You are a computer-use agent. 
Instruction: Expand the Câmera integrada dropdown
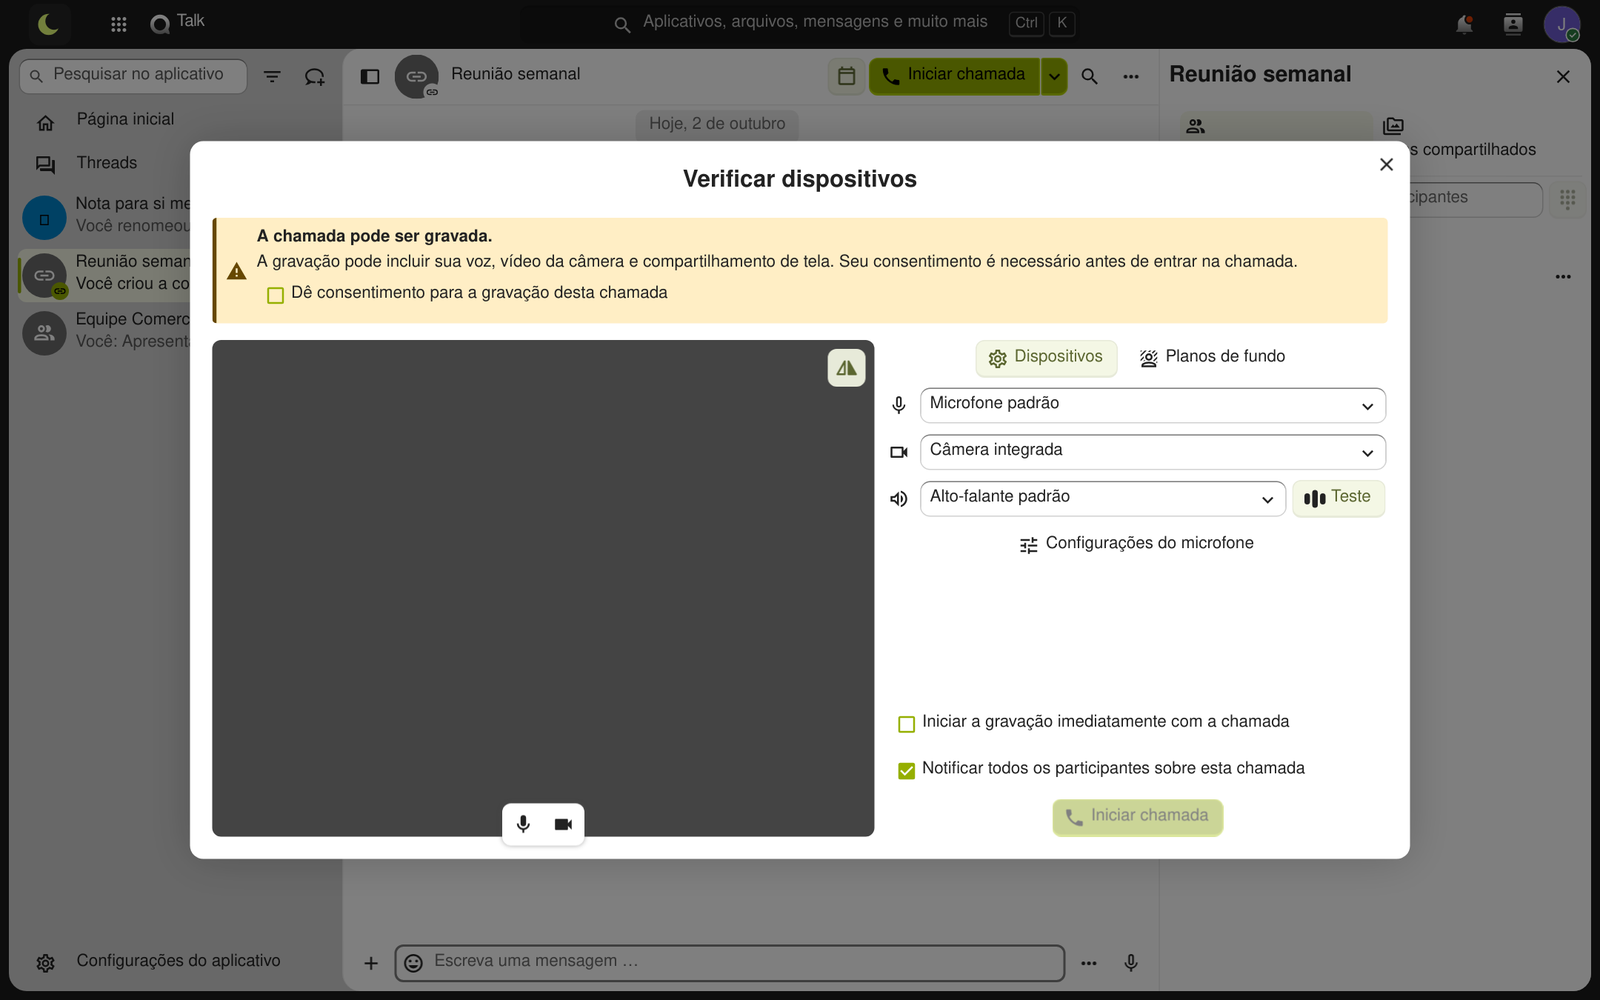point(1153,452)
